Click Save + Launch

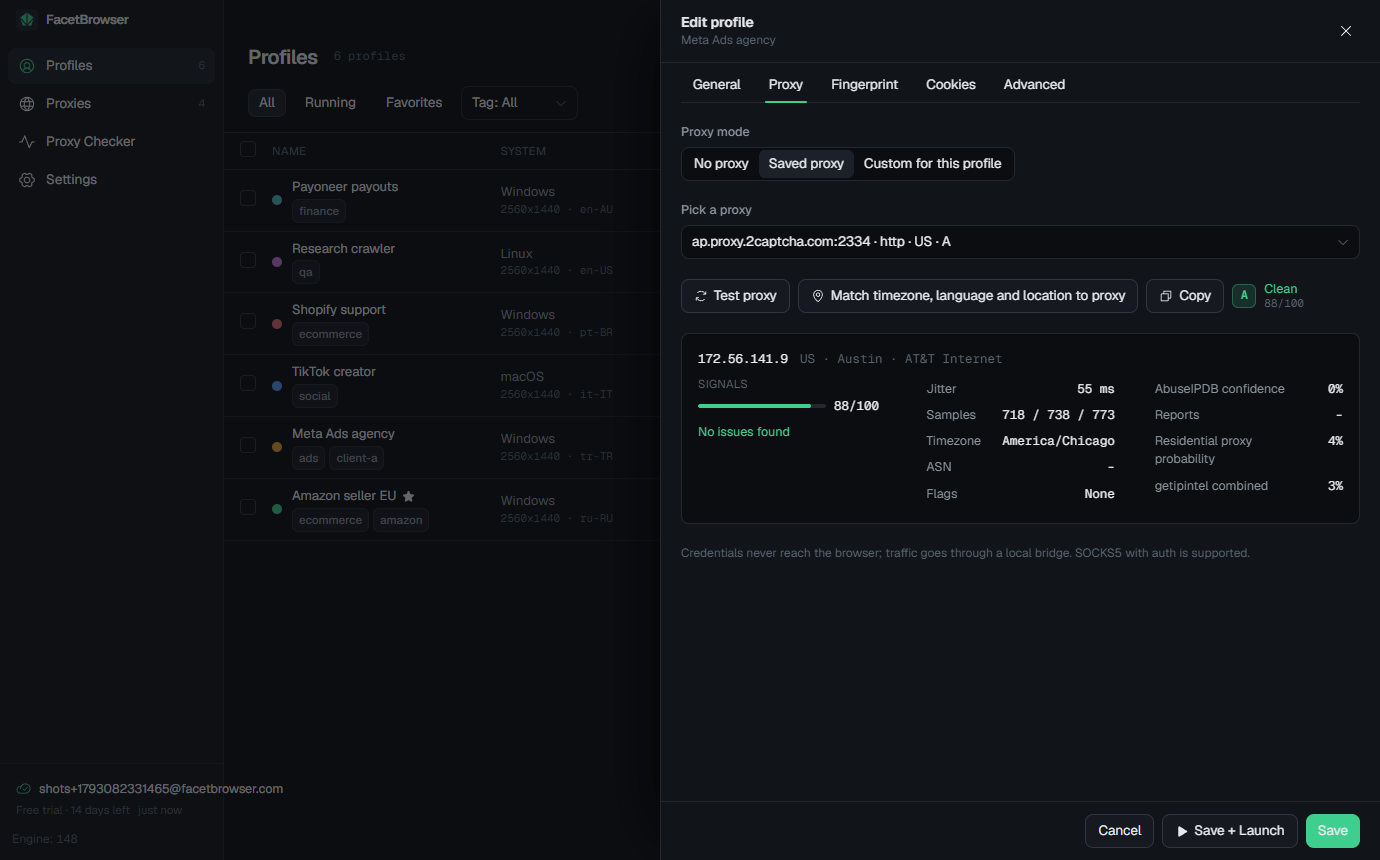pos(1230,831)
